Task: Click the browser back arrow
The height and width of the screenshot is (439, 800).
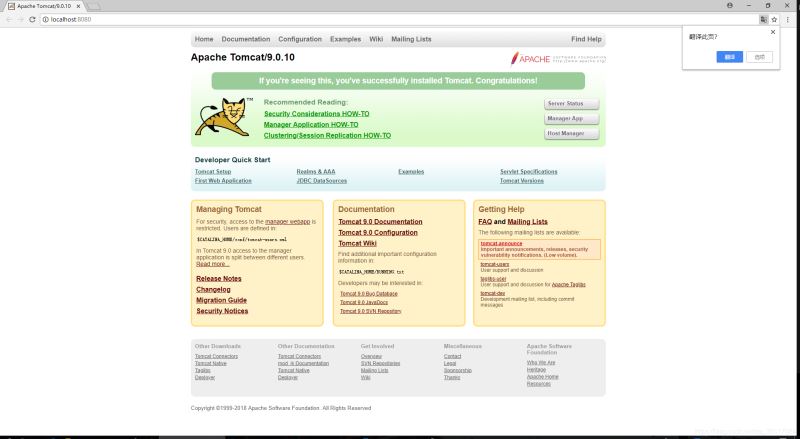Action: pyautogui.click(x=9, y=19)
